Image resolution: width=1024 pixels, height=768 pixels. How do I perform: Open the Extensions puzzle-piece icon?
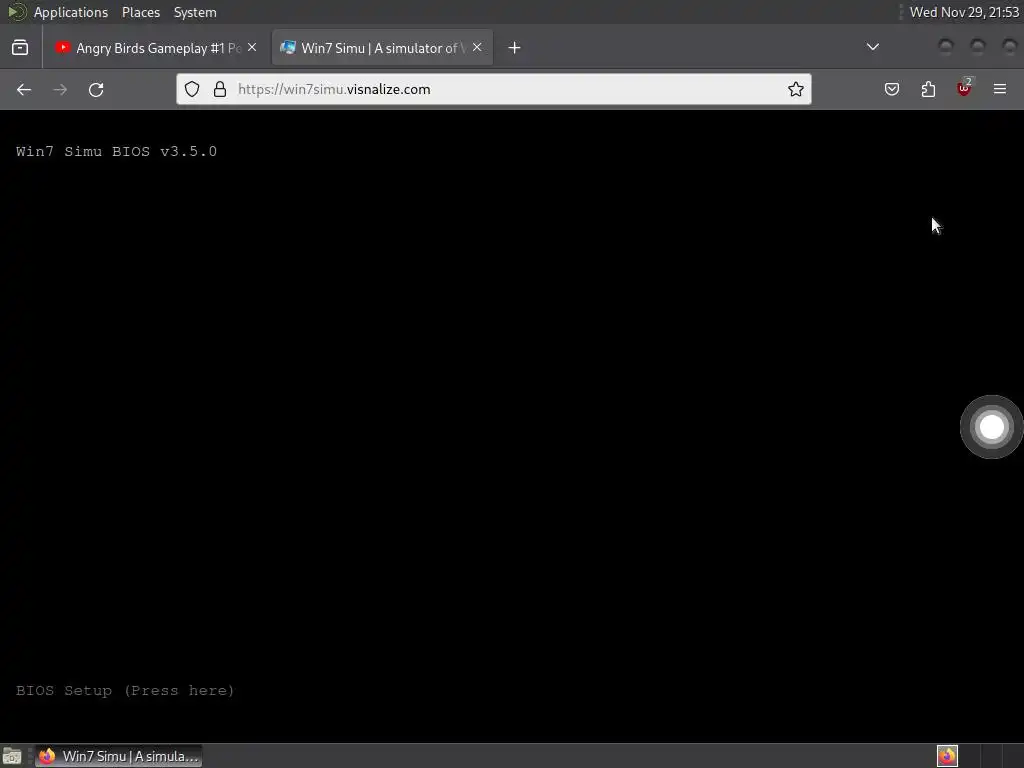(x=928, y=89)
